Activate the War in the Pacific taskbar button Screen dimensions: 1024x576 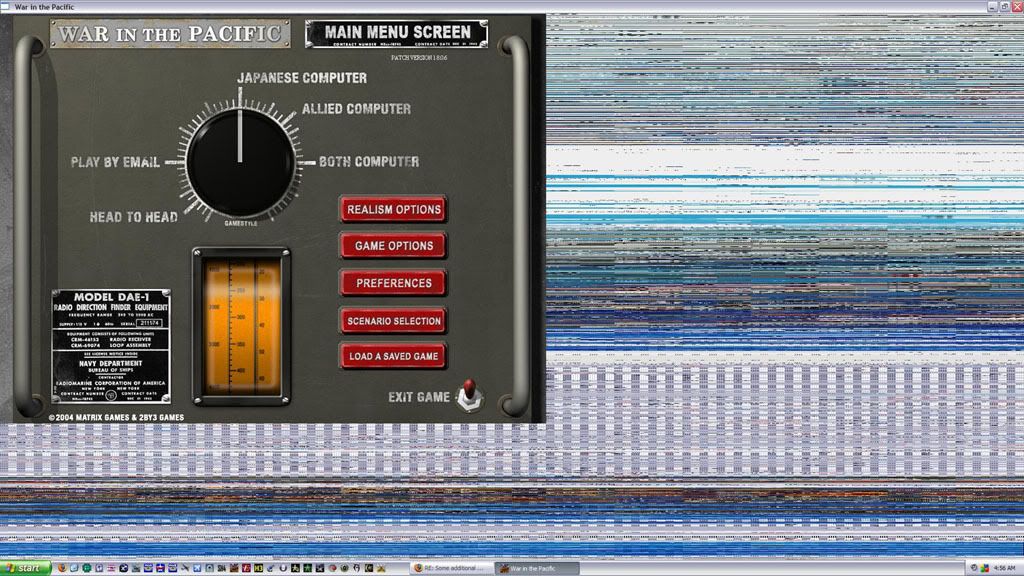pyautogui.click(x=537, y=568)
